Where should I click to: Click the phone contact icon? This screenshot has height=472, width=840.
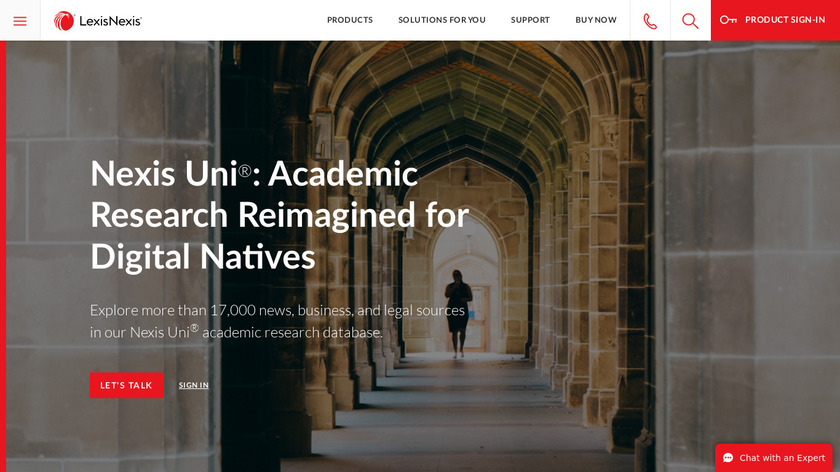click(650, 21)
